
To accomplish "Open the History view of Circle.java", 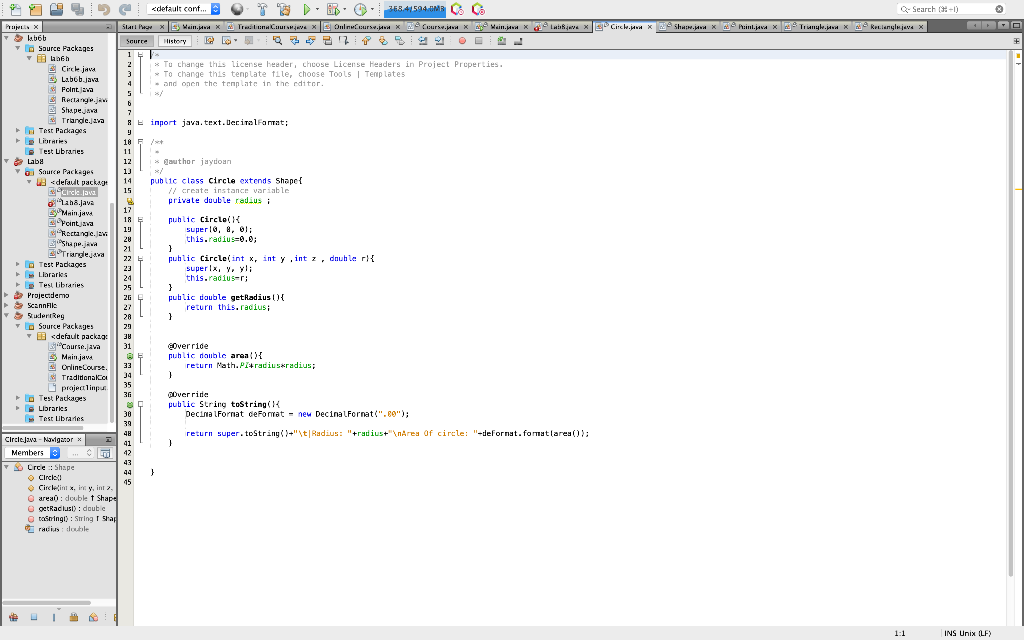I will (x=175, y=41).
